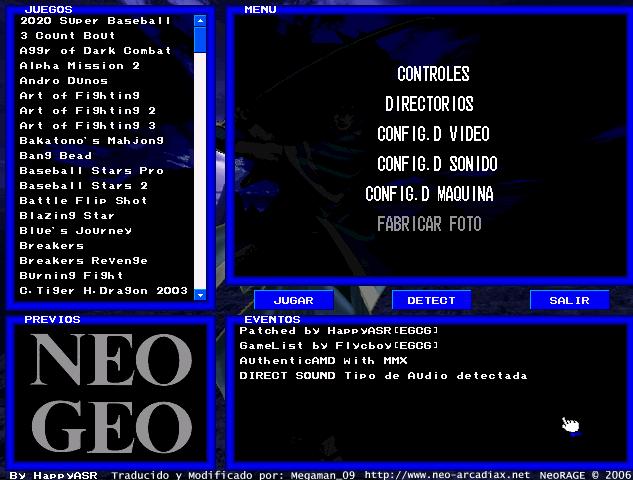Open the CONTROLES menu option

pyautogui.click(x=433, y=74)
